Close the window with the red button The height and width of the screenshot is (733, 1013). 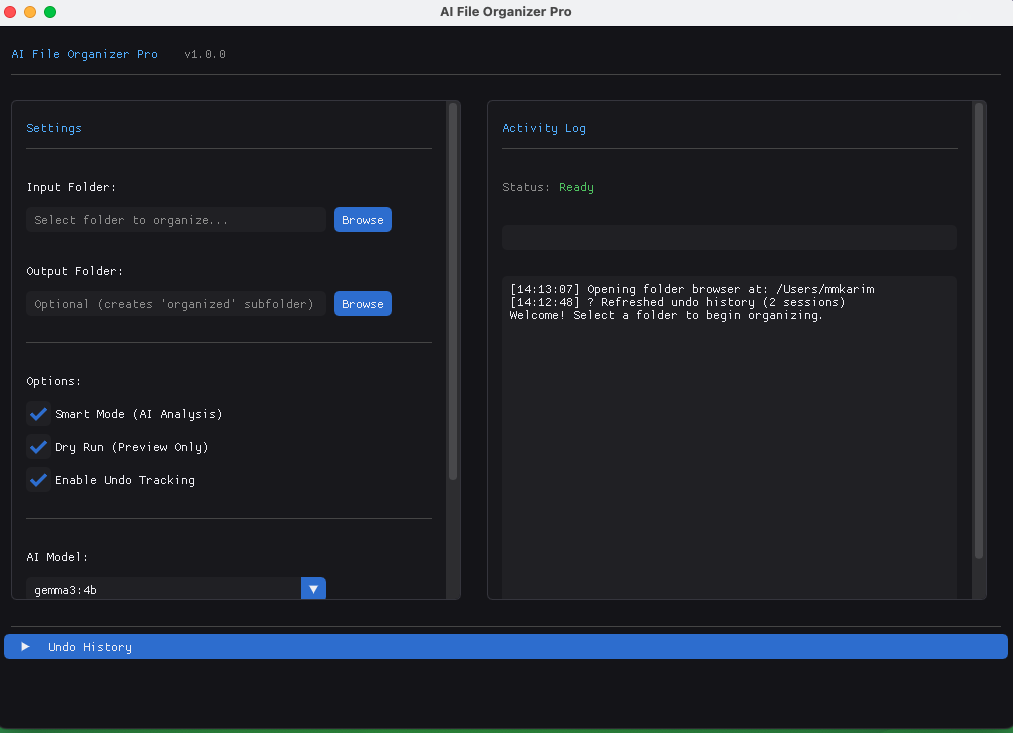point(10,12)
